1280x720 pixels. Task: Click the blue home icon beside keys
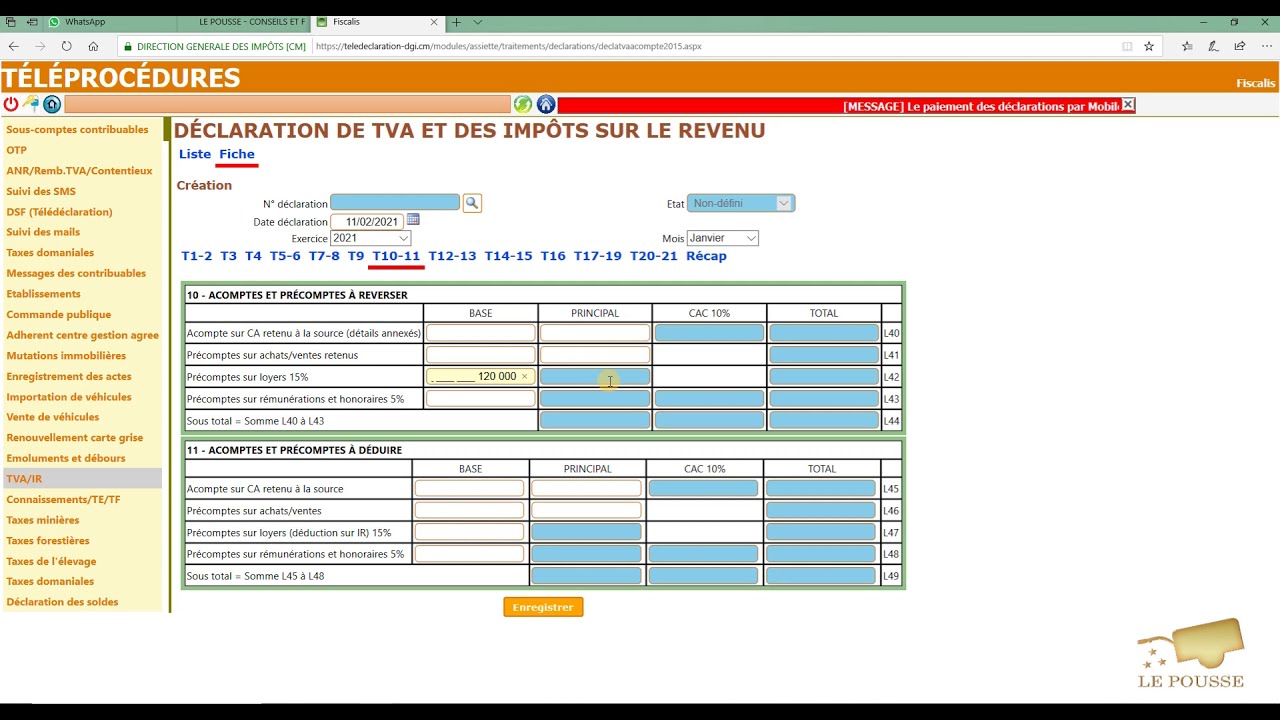coord(52,104)
